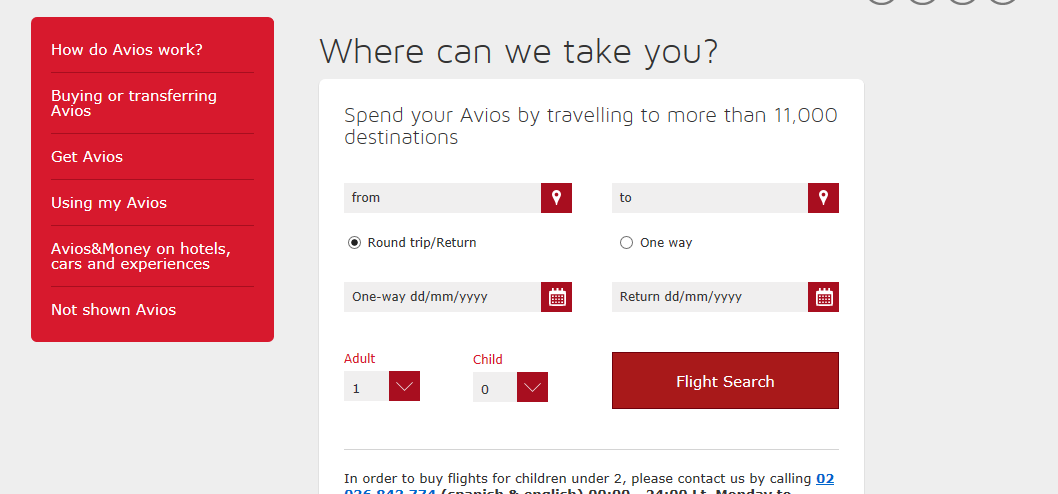The height and width of the screenshot is (494, 1058).
Task: Go to Buying or transferring Avios
Action: (134, 103)
